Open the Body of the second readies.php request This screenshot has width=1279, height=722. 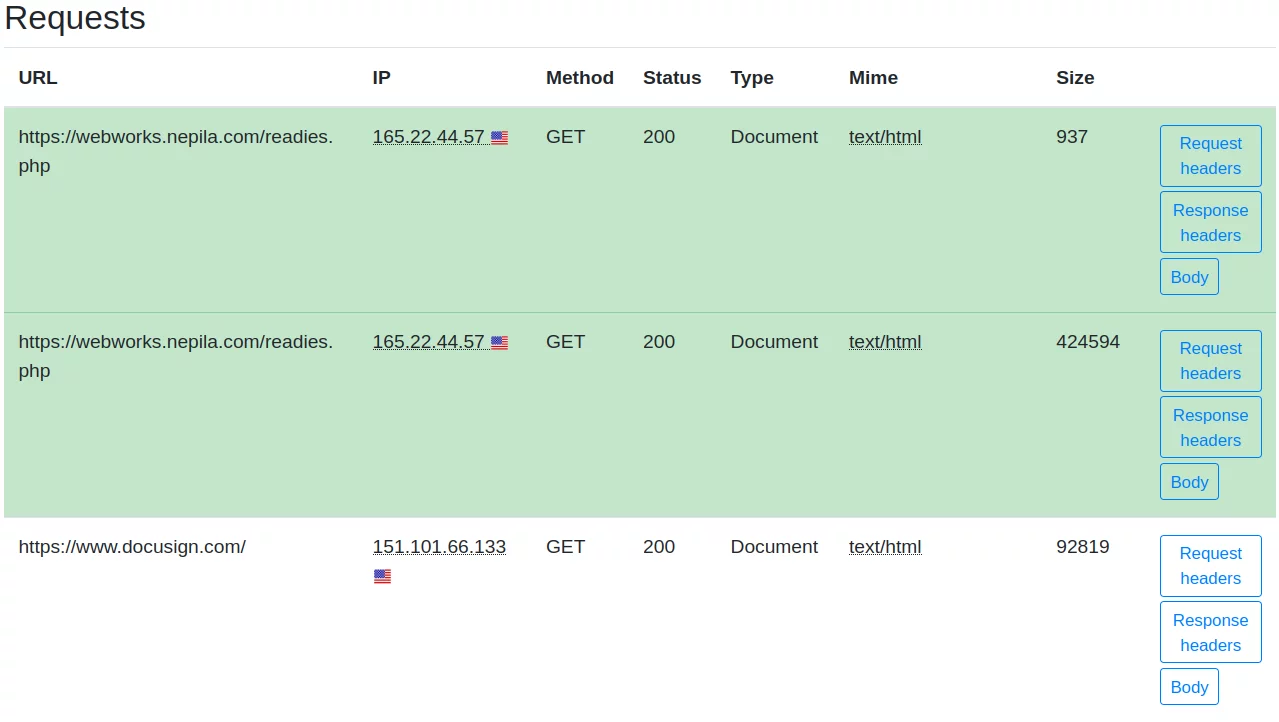coord(1188,481)
